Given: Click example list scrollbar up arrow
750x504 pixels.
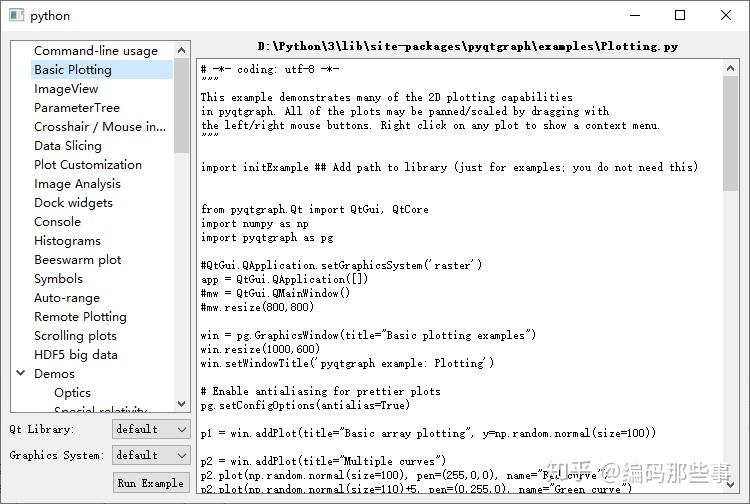Looking at the screenshot, I should (181, 50).
